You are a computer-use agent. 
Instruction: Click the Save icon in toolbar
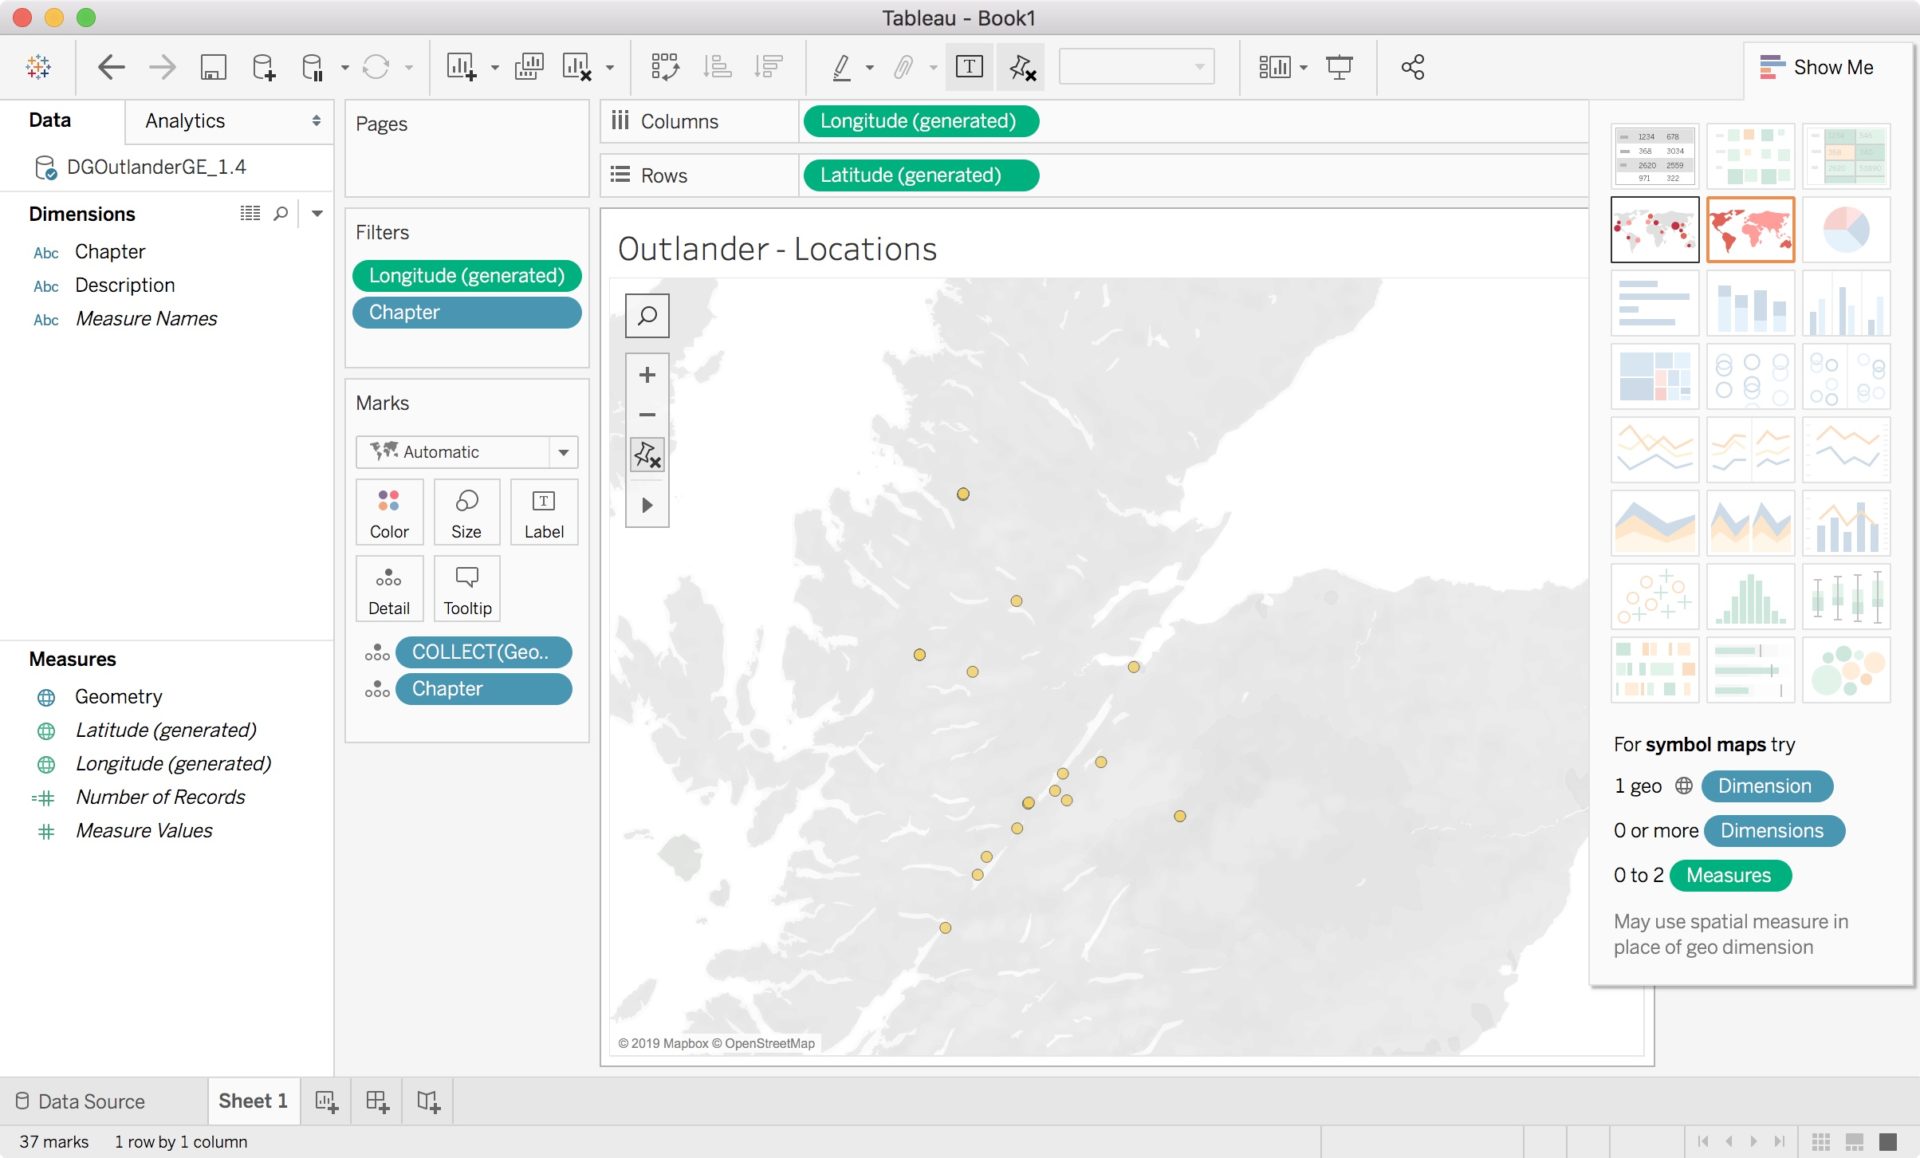tap(213, 67)
